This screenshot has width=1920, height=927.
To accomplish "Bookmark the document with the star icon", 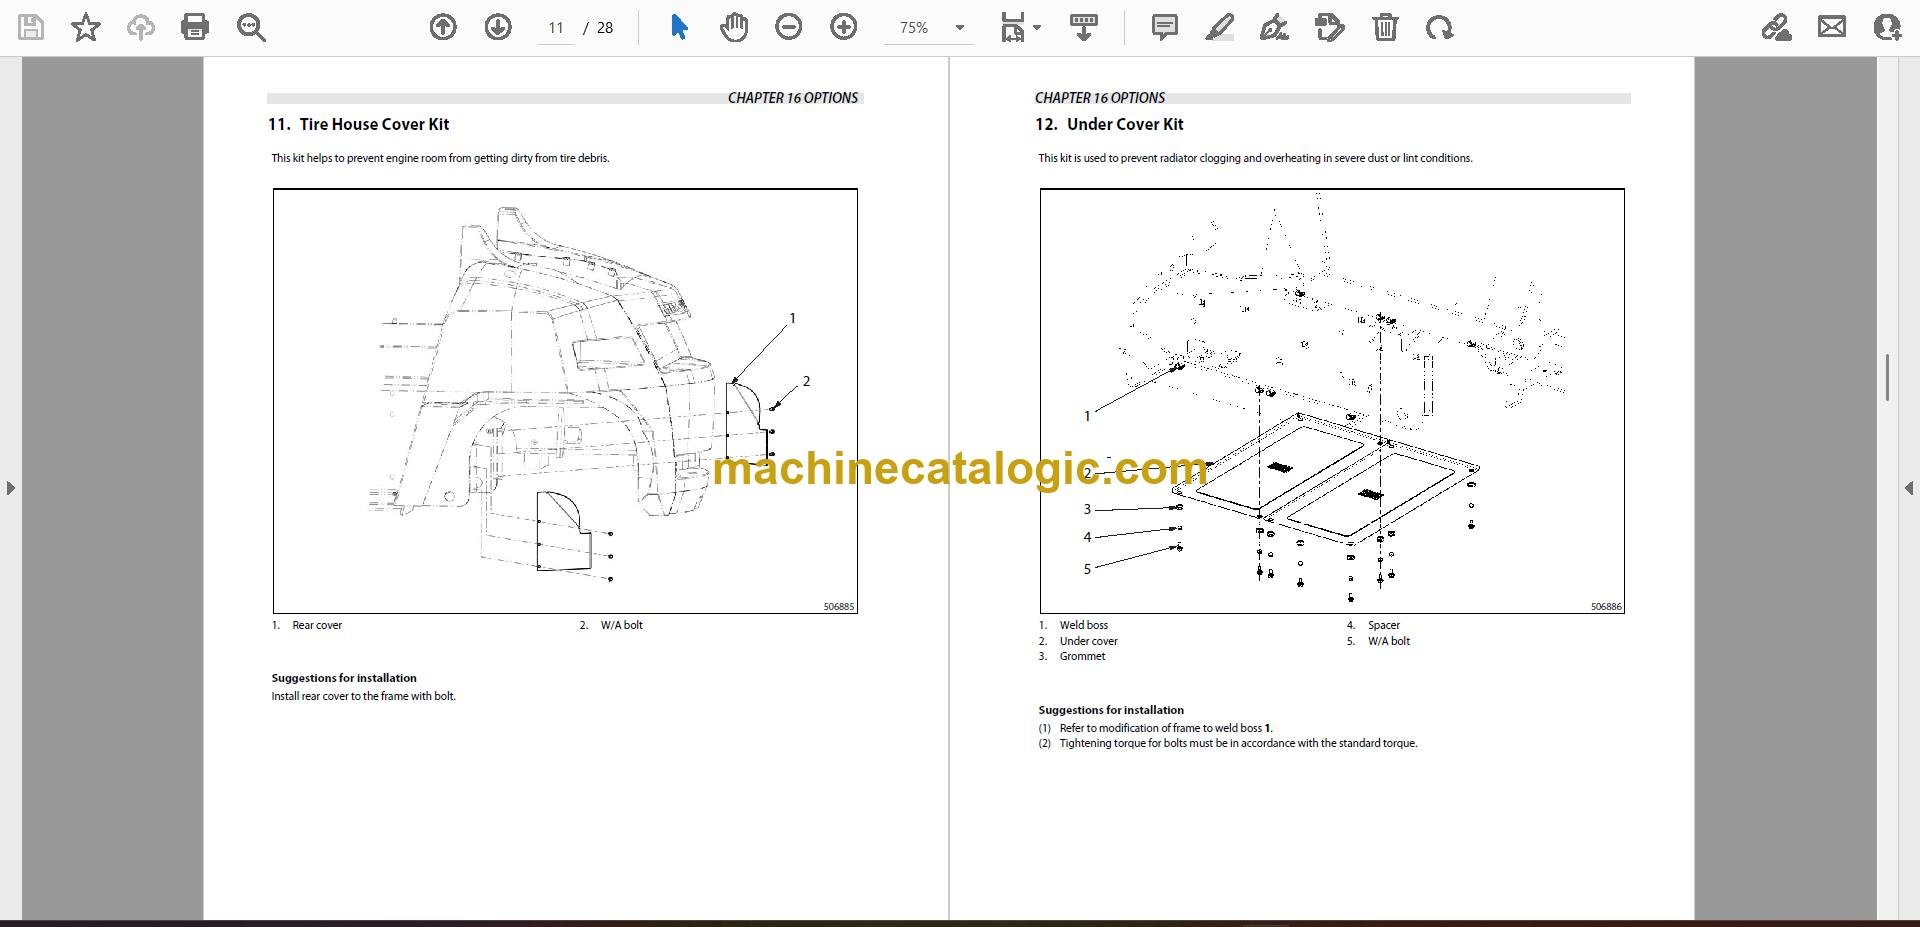I will [86, 27].
